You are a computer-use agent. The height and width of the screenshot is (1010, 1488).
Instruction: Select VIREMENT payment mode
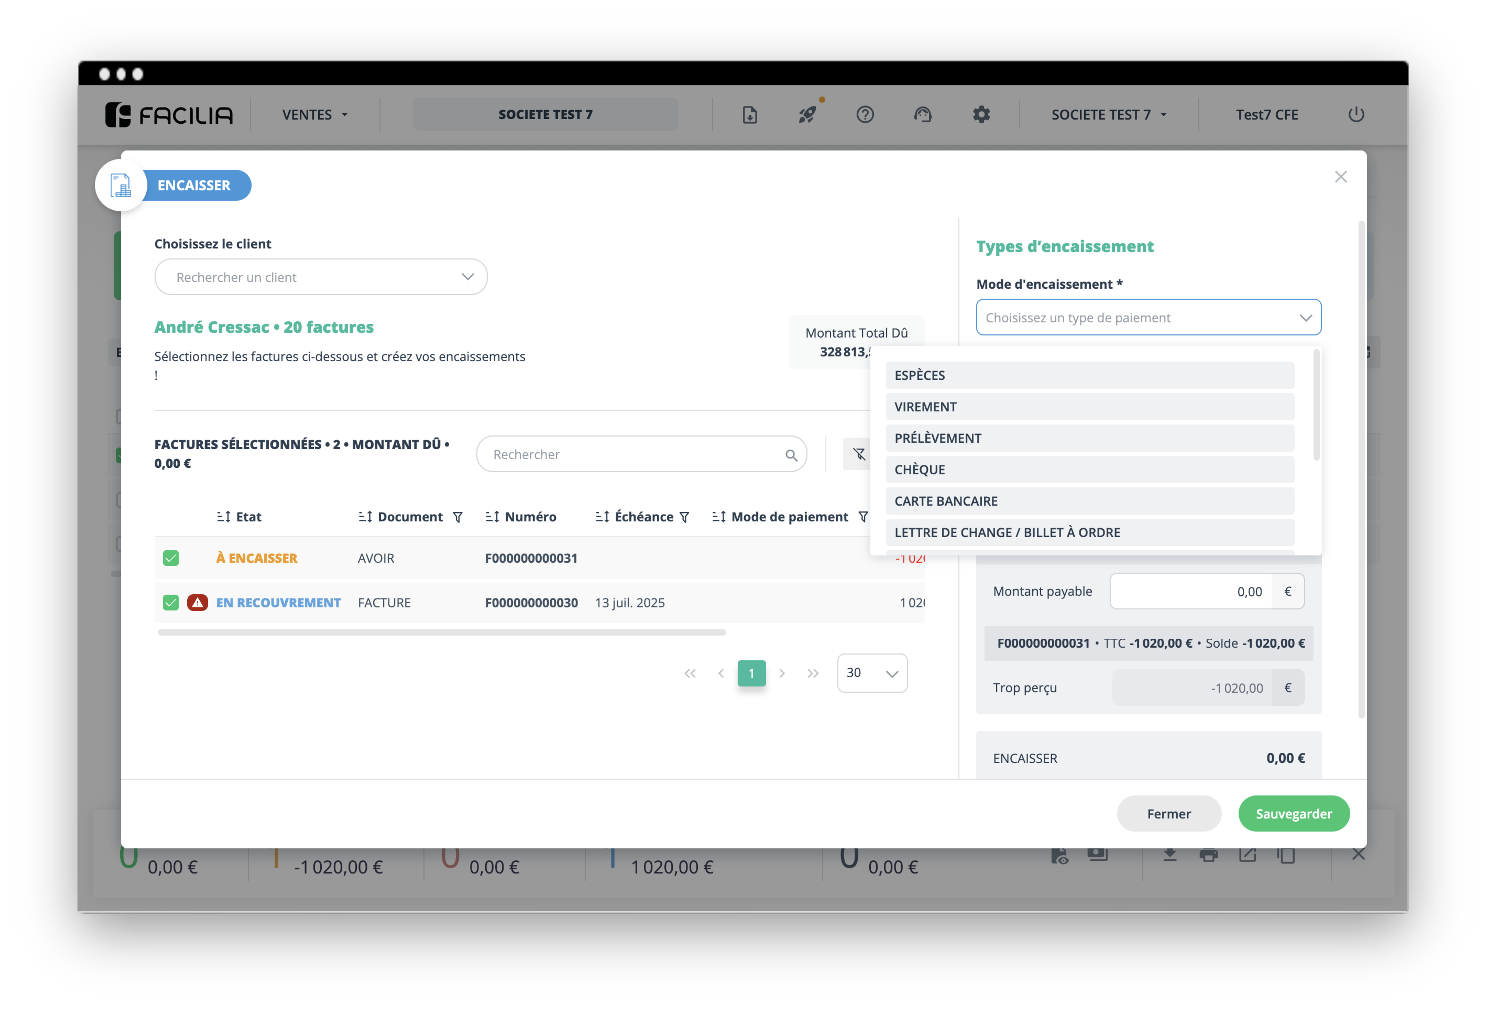(1089, 407)
